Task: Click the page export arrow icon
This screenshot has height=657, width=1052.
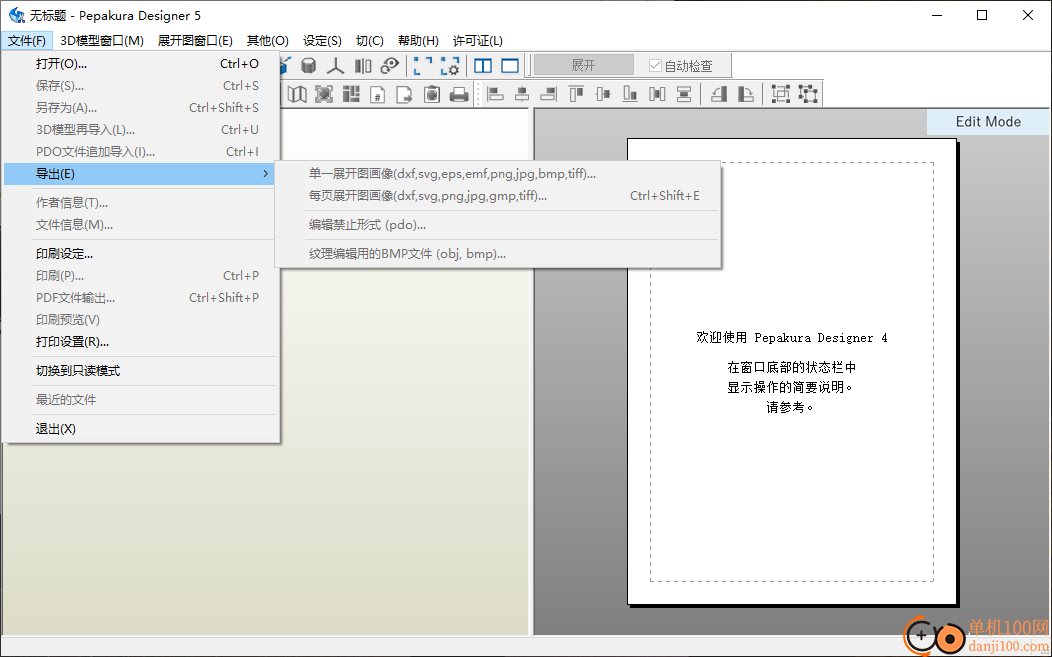Action: pos(405,94)
